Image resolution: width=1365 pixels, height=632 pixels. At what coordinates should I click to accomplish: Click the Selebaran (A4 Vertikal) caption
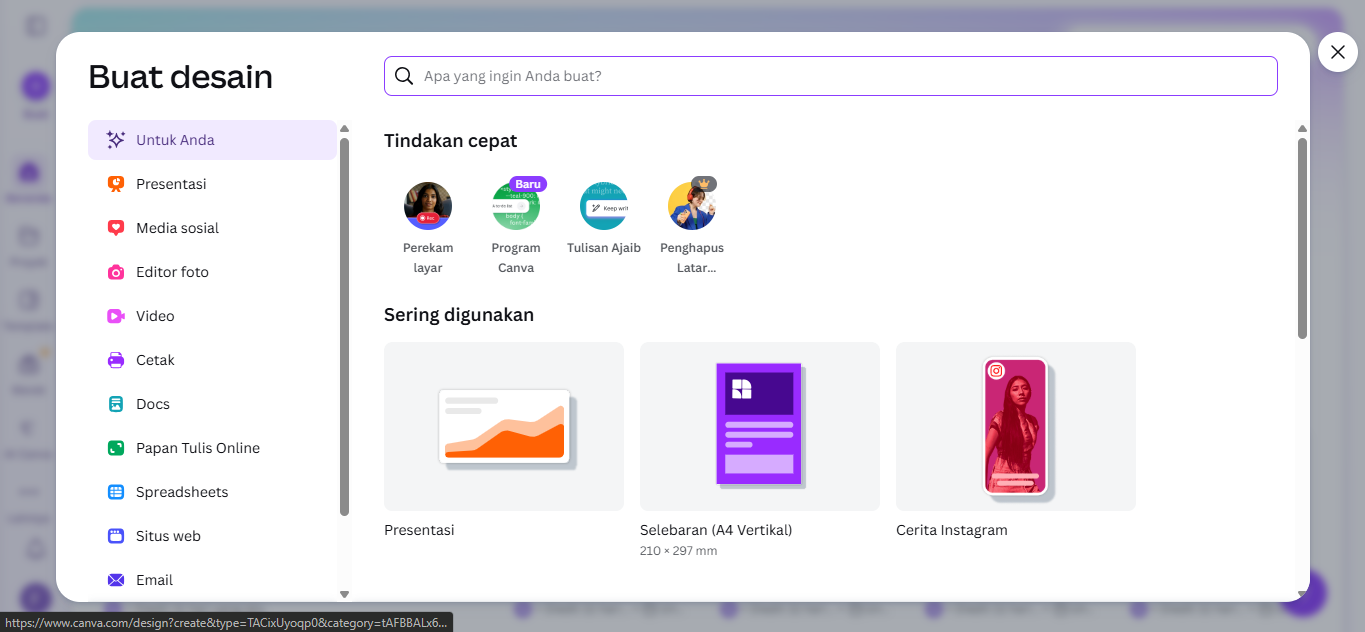click(716, 530)
